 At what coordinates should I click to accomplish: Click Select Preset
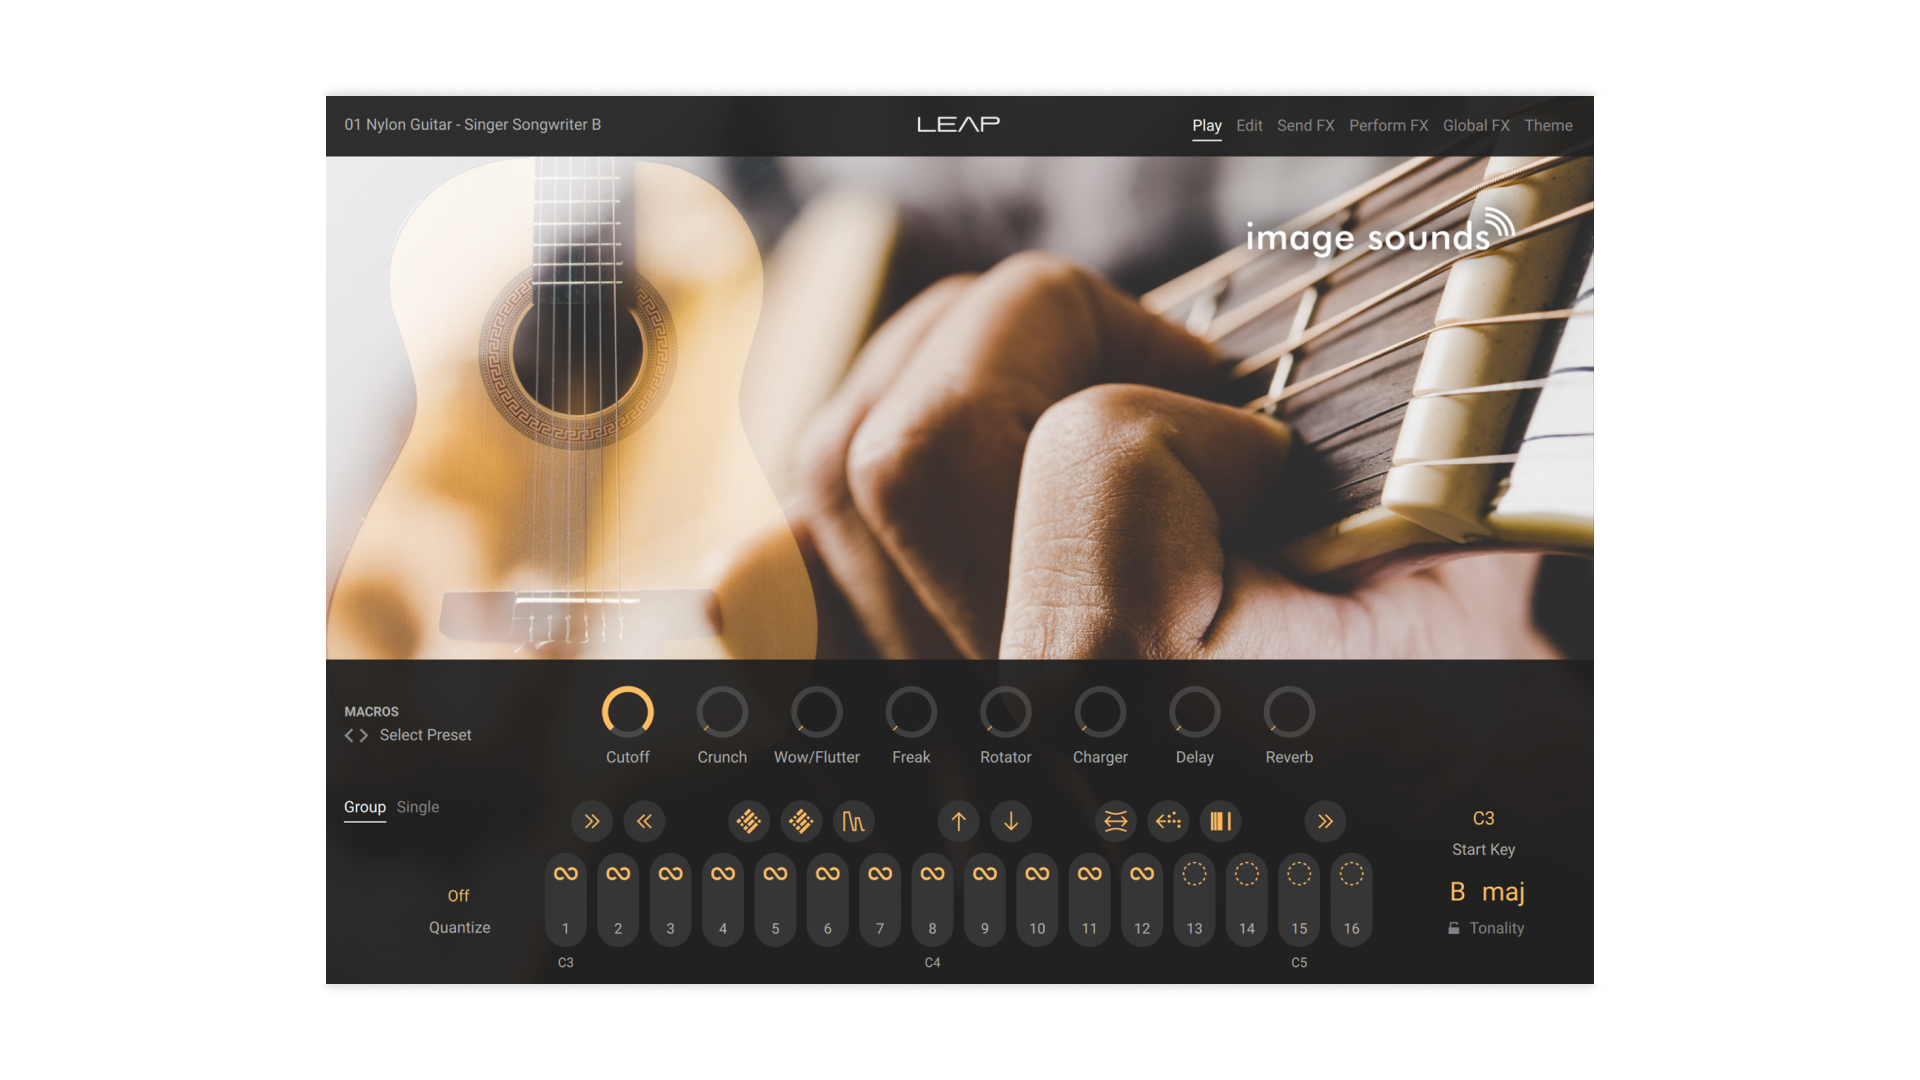[425, 735]
